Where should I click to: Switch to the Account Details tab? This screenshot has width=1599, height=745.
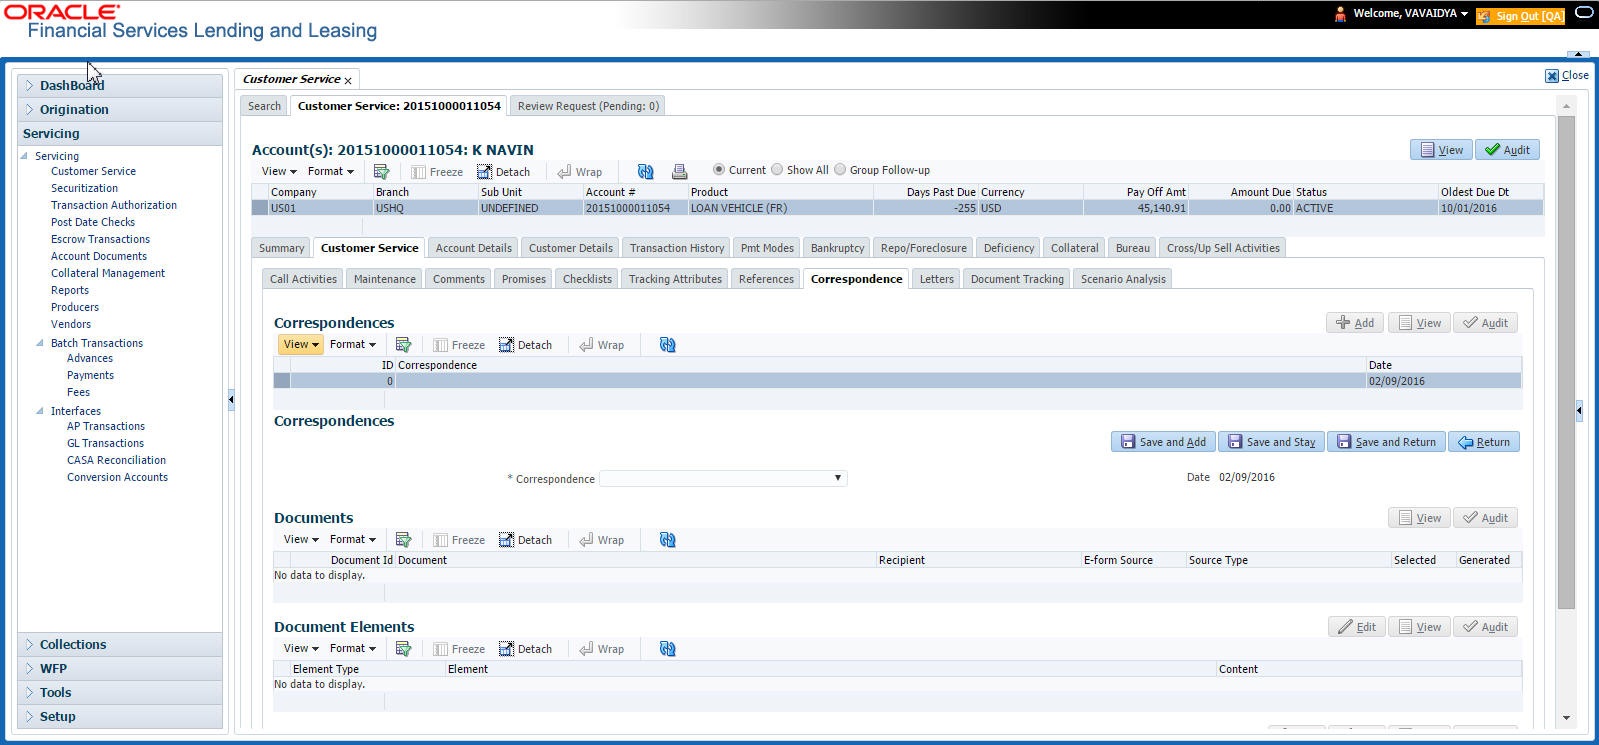473,248
